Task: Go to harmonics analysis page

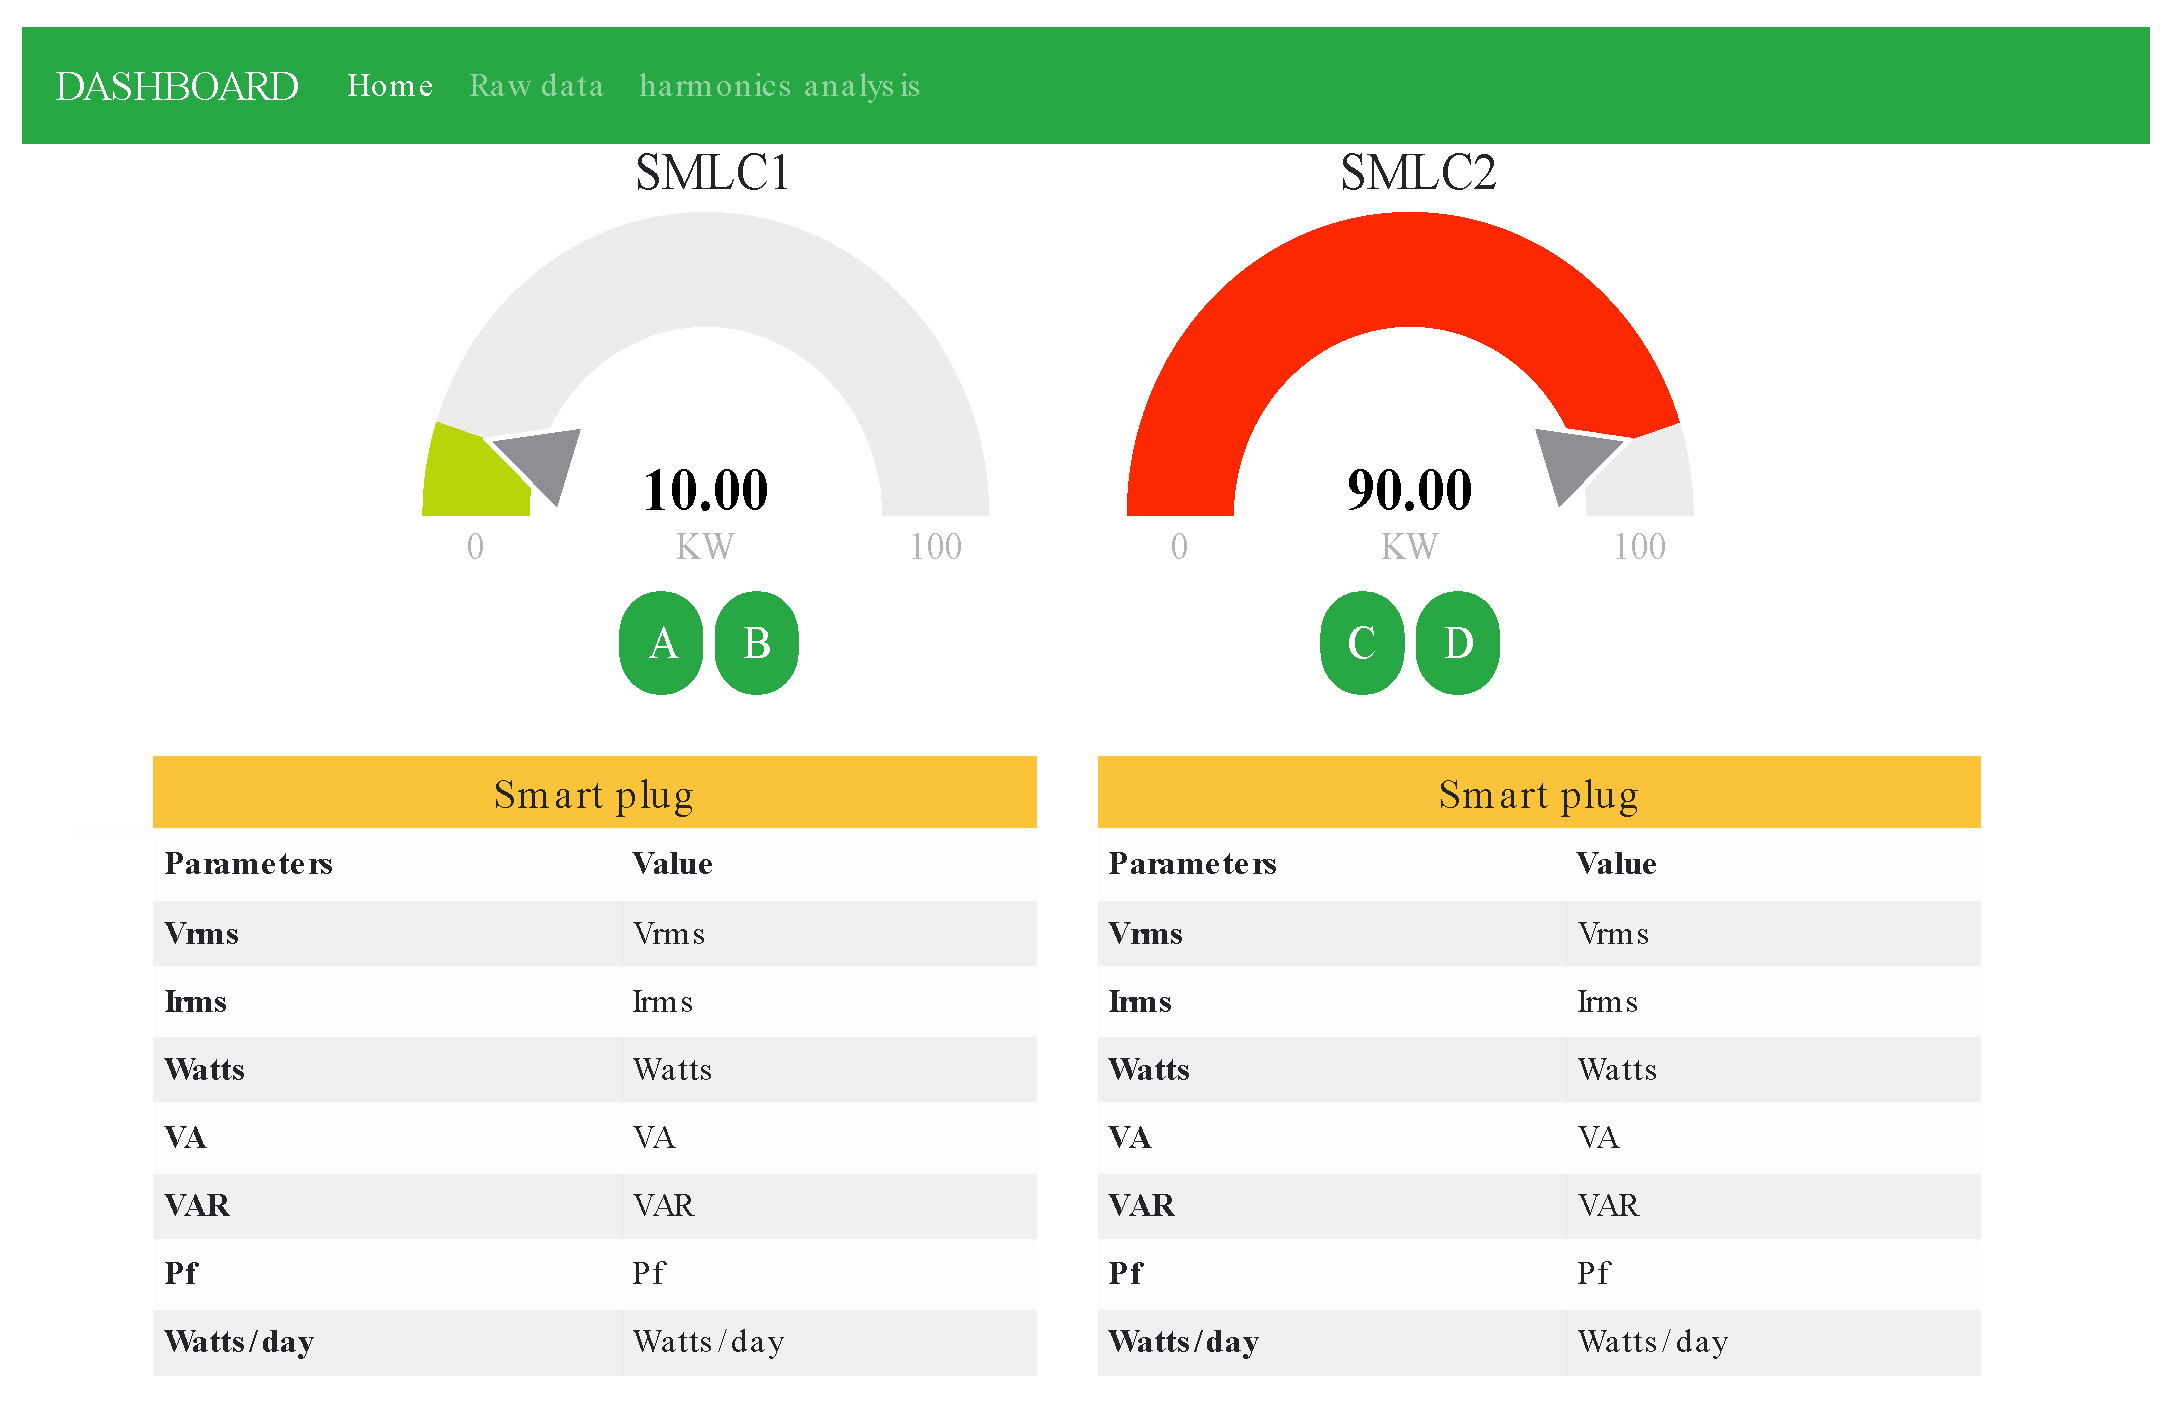Action: point(779,86)
